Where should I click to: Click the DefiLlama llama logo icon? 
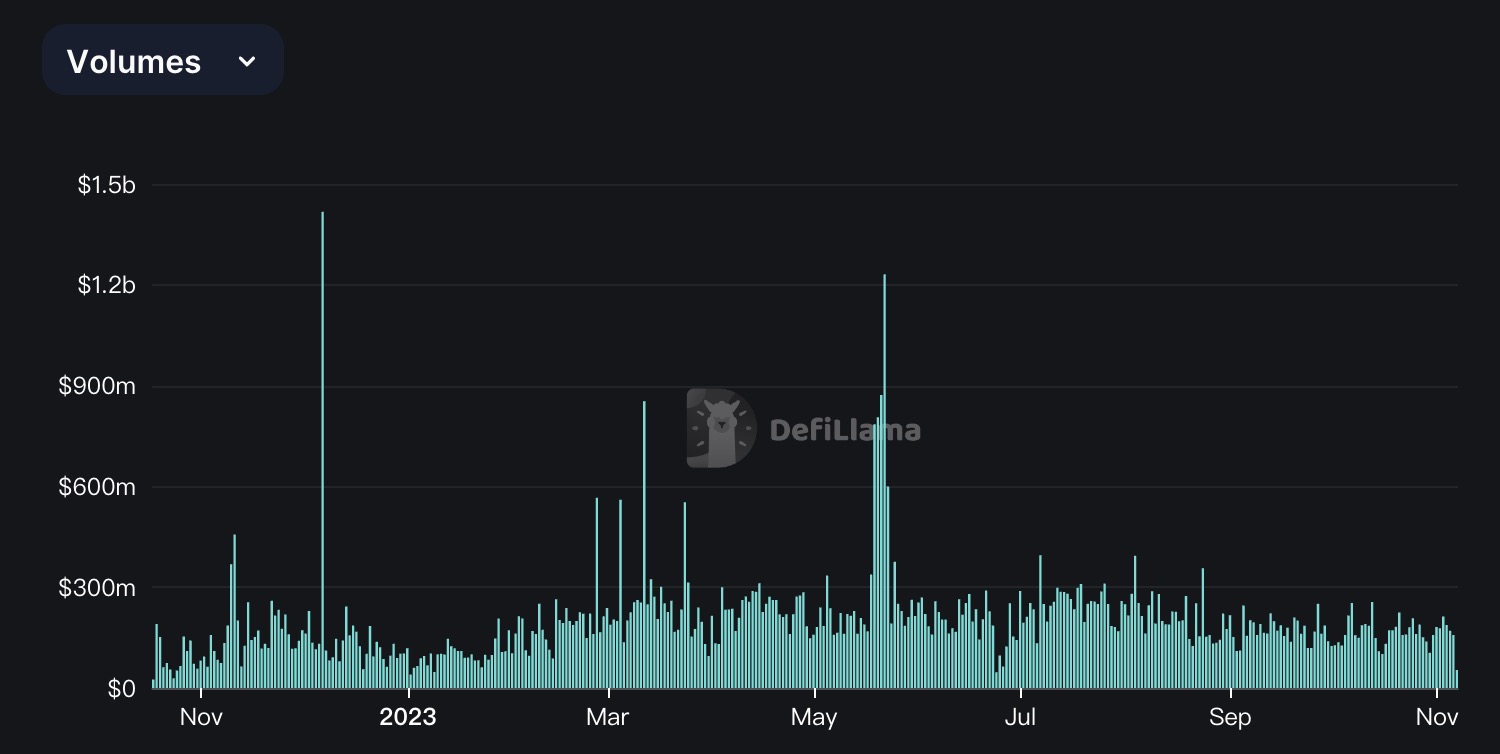[x=721, y=429]
